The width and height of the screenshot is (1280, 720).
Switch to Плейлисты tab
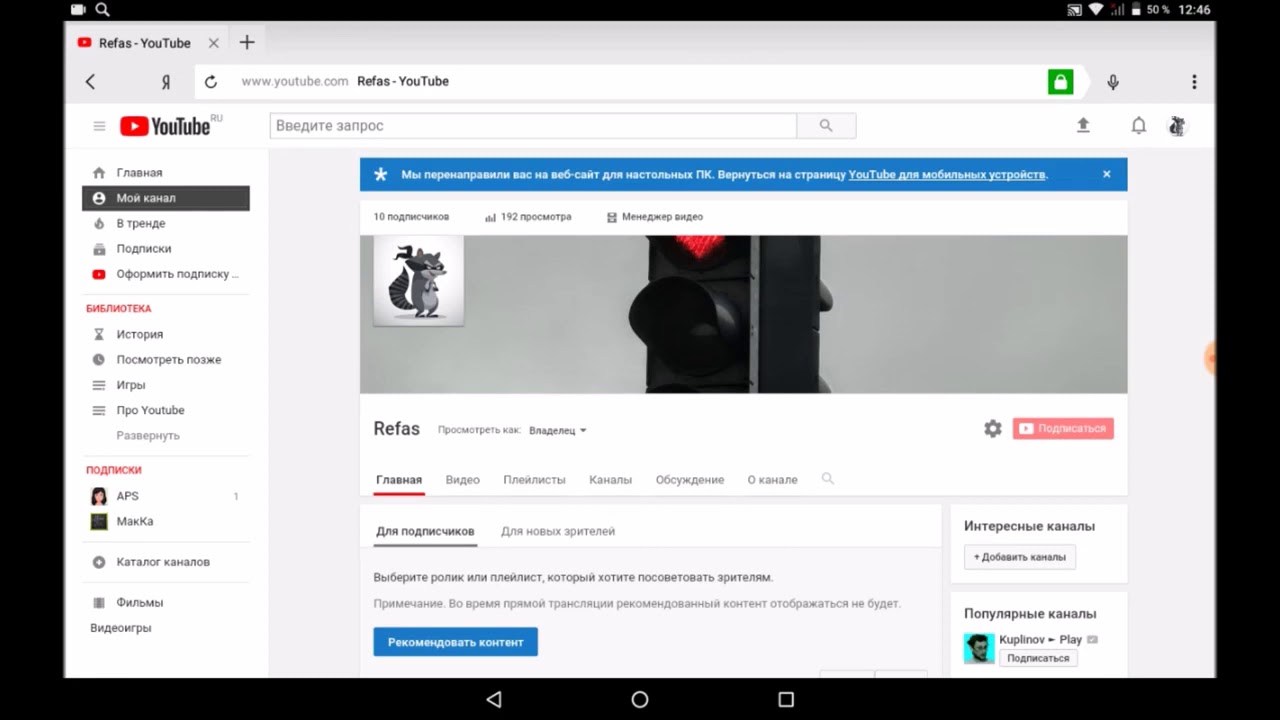(534, 480)
